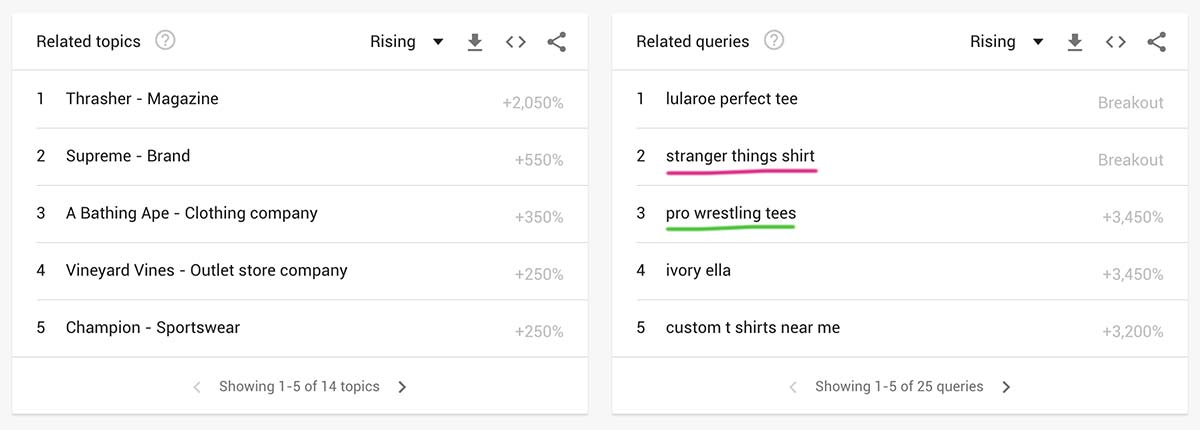Expand Rising dropdown in Related queries
This screenshot has width=1200, height=430.
1007,42
